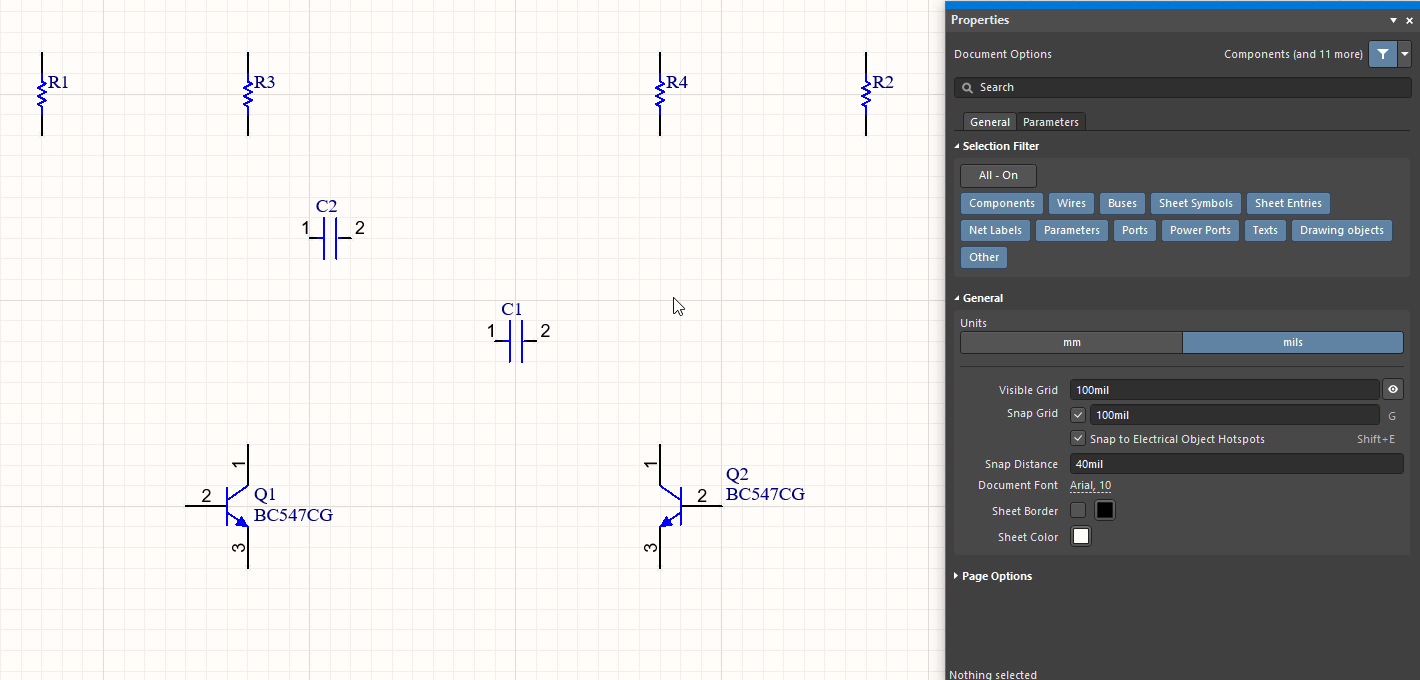The image size is (1420, 680).
Task: Open the Sheet Color white swatch
Action: tap(1080, 537)
